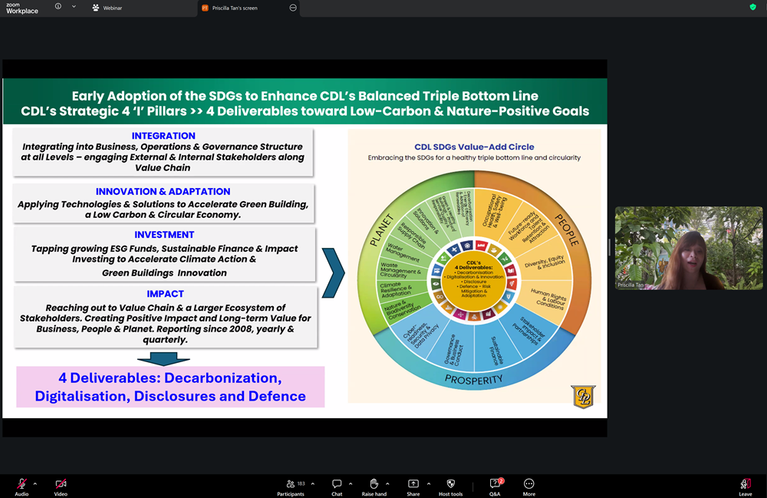
Task: Expand the Participants options caret
Action: coord(313,484)
